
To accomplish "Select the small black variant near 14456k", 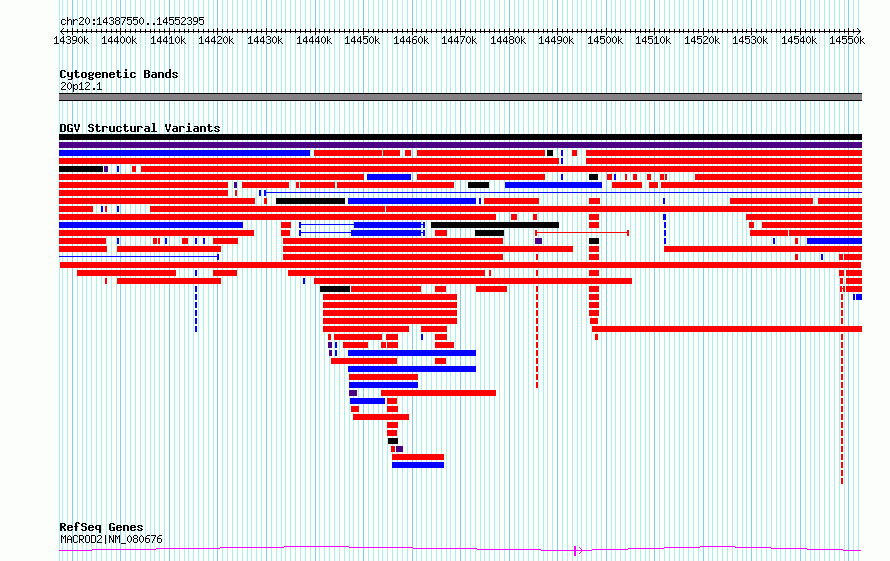I will [x=393, y=441].
